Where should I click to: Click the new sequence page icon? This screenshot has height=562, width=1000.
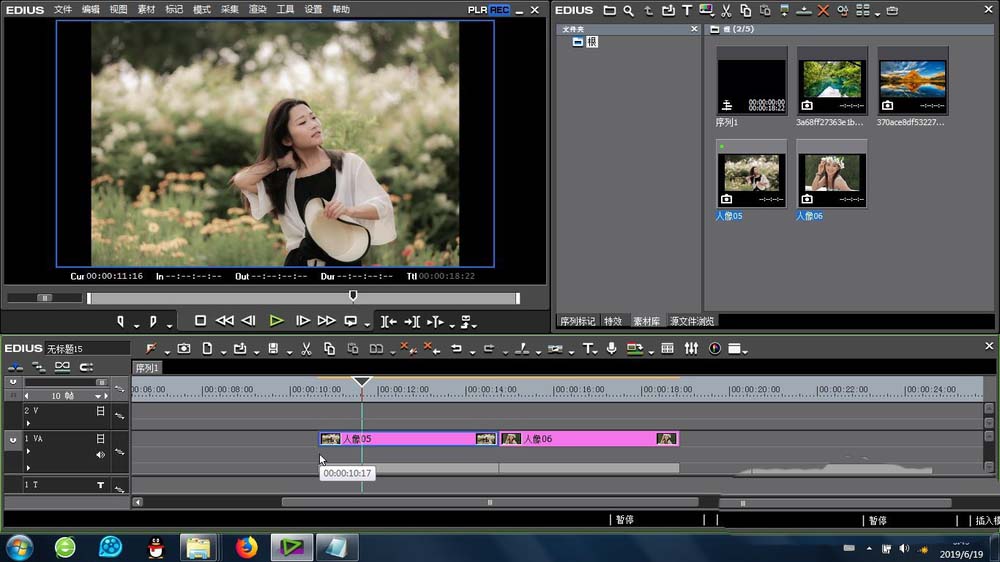pos(207,348)
